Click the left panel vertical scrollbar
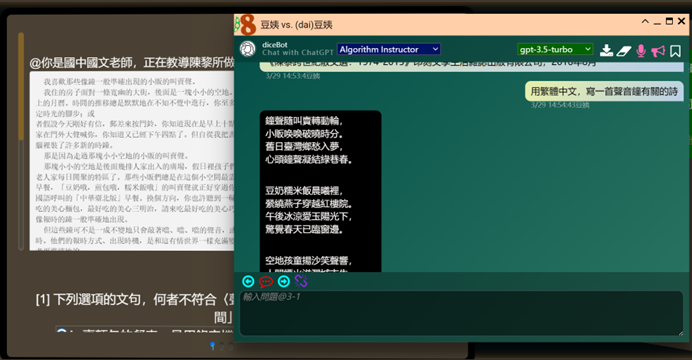The image size is (692, 360). 21,141
